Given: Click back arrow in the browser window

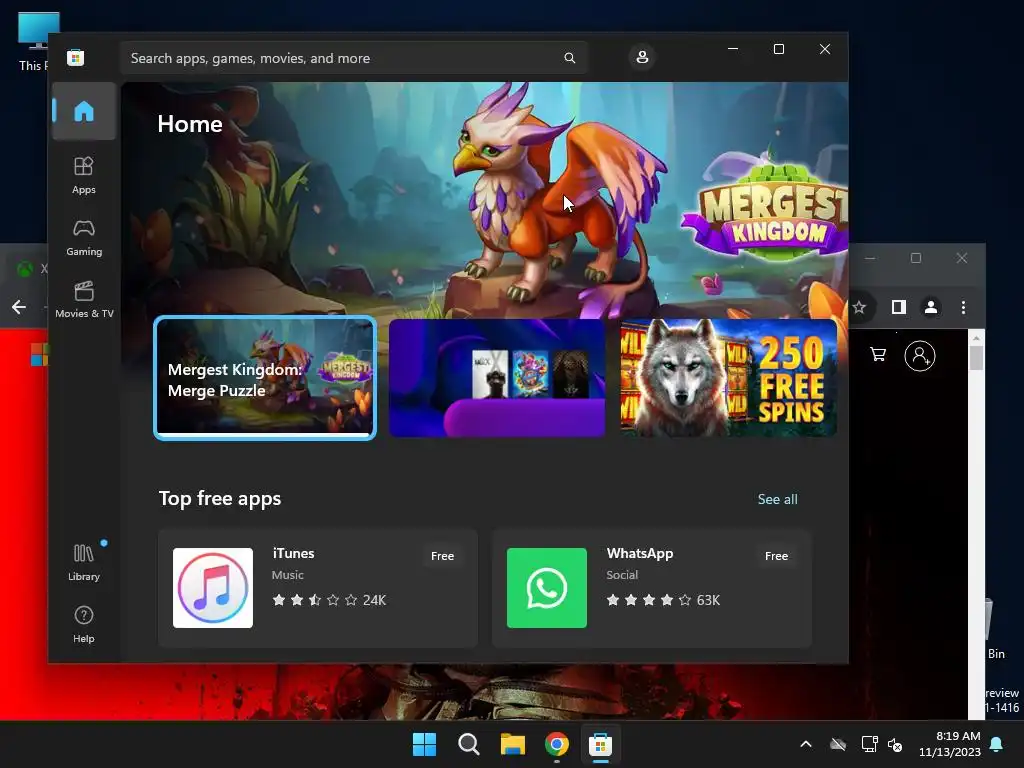Looking at the screenshot, I should 19,307.
